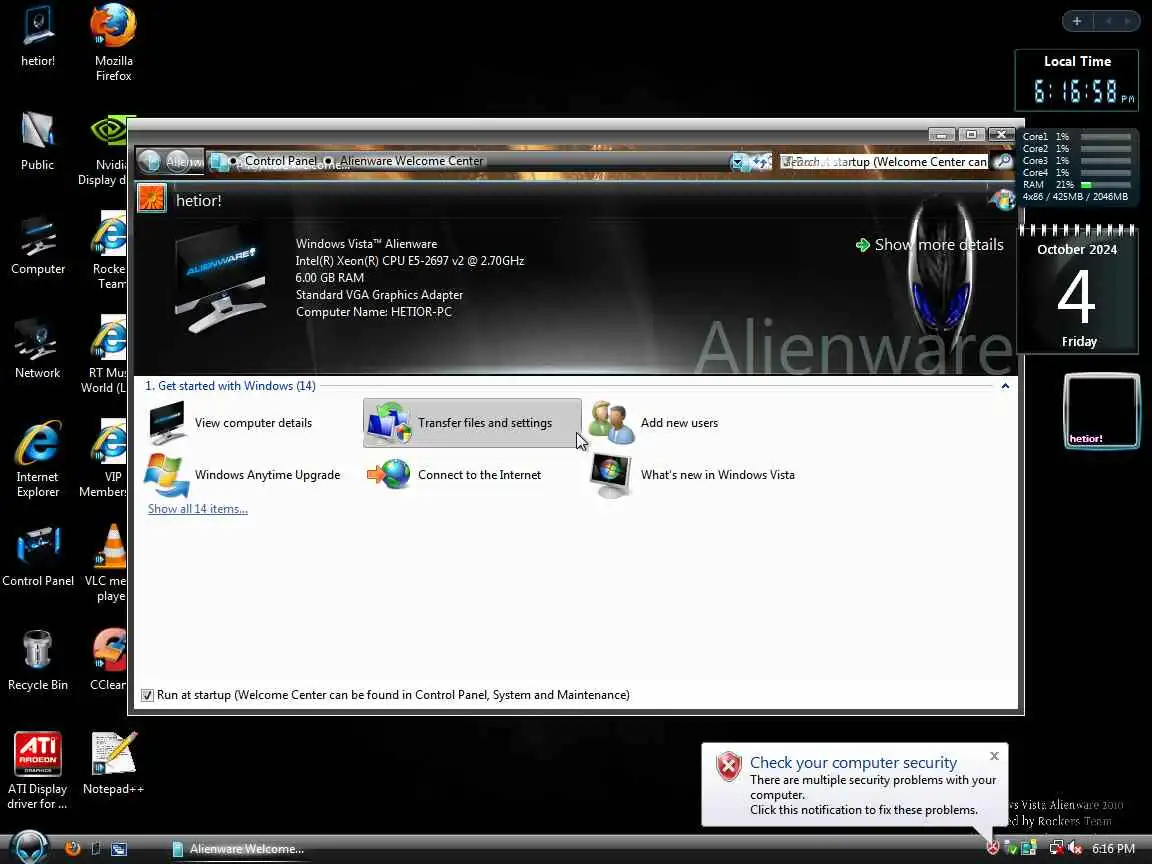Click Show all 14 items link

pos(198,508)
